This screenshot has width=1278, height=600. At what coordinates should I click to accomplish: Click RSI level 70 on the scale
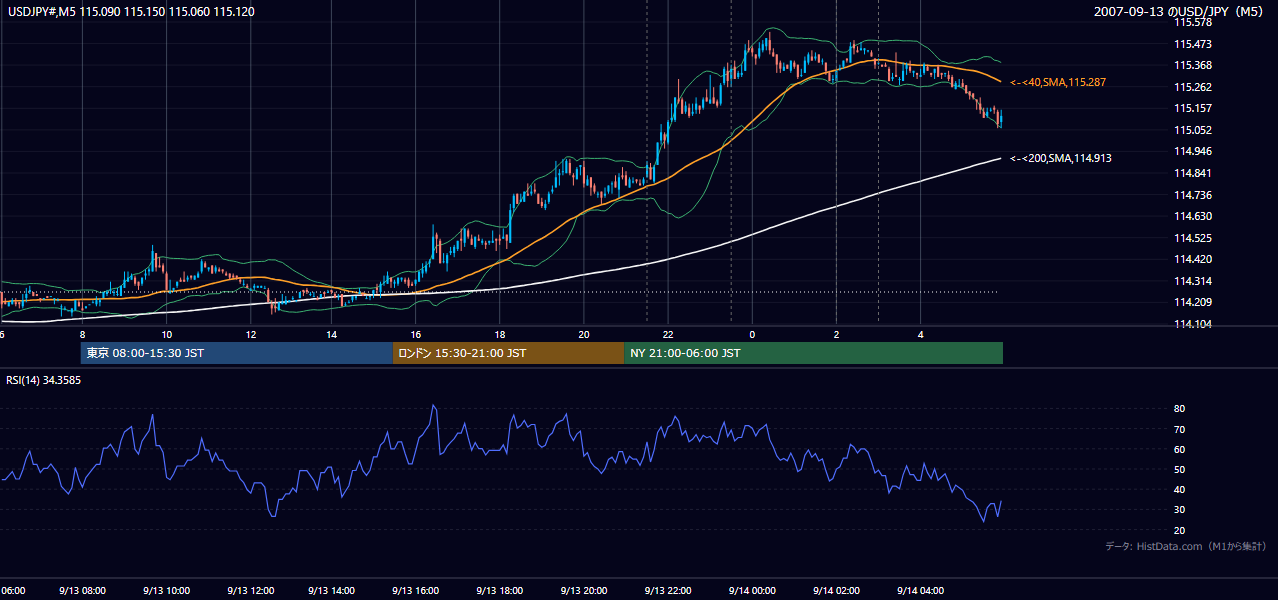(1179, 429)
